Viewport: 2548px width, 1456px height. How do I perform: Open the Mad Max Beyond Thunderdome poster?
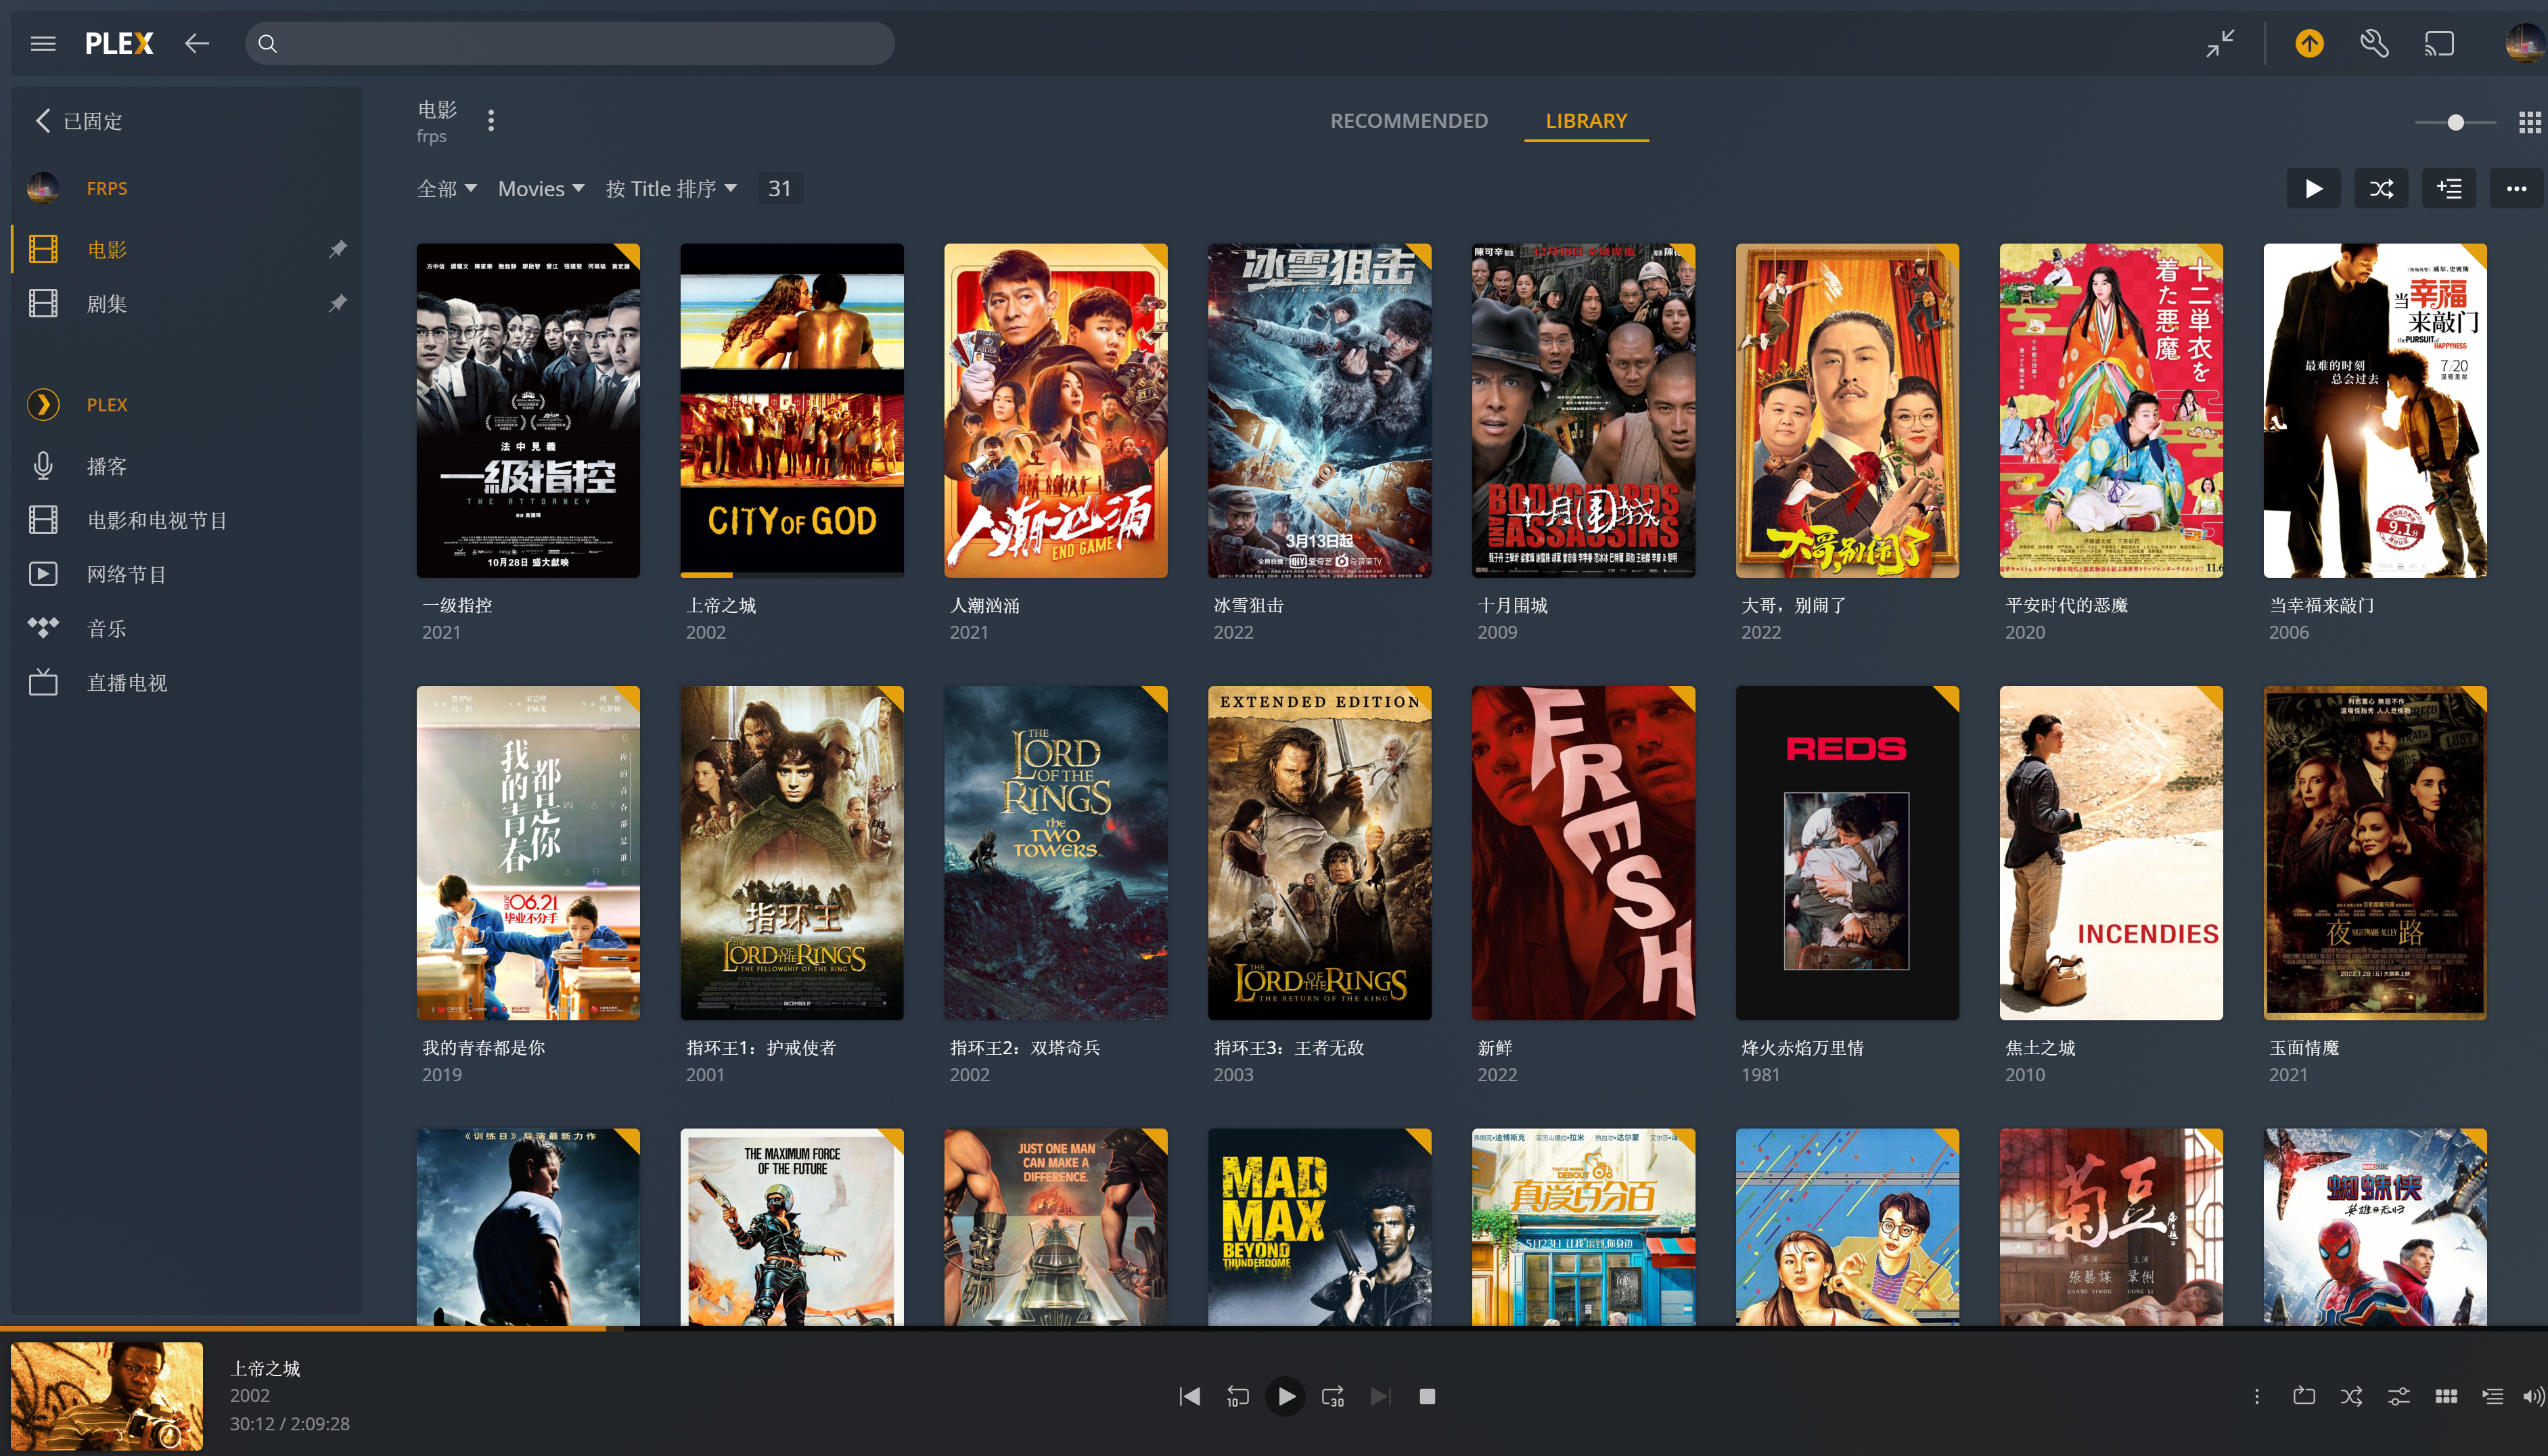[x=1319, y=1227]
